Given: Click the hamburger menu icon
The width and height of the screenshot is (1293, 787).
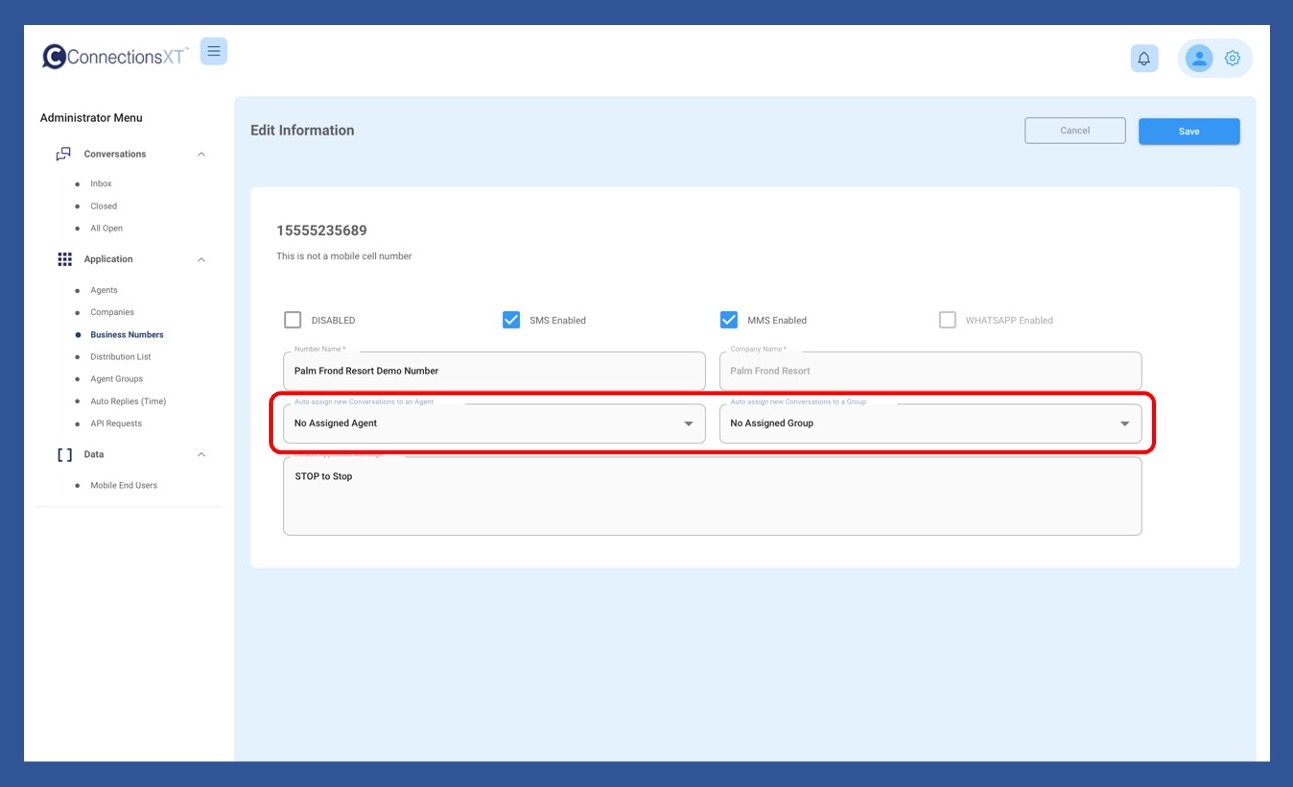Looking at the screenshot, I should 213,51.
